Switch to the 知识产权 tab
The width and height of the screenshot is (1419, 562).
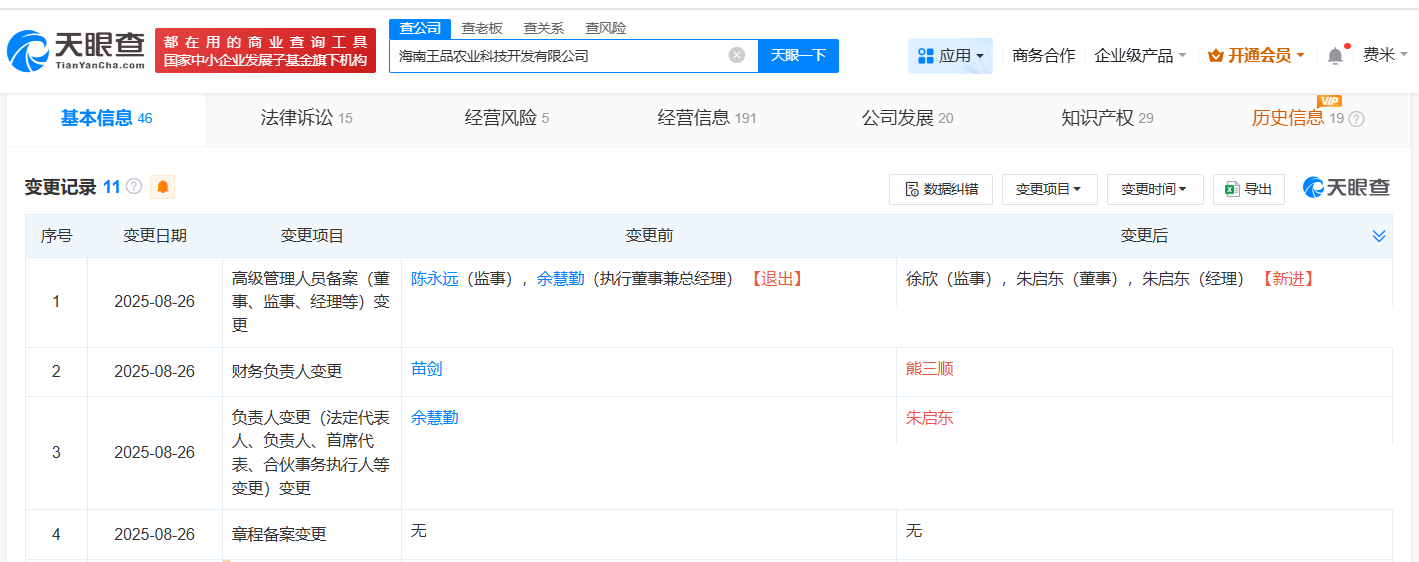pos(1106,118)
